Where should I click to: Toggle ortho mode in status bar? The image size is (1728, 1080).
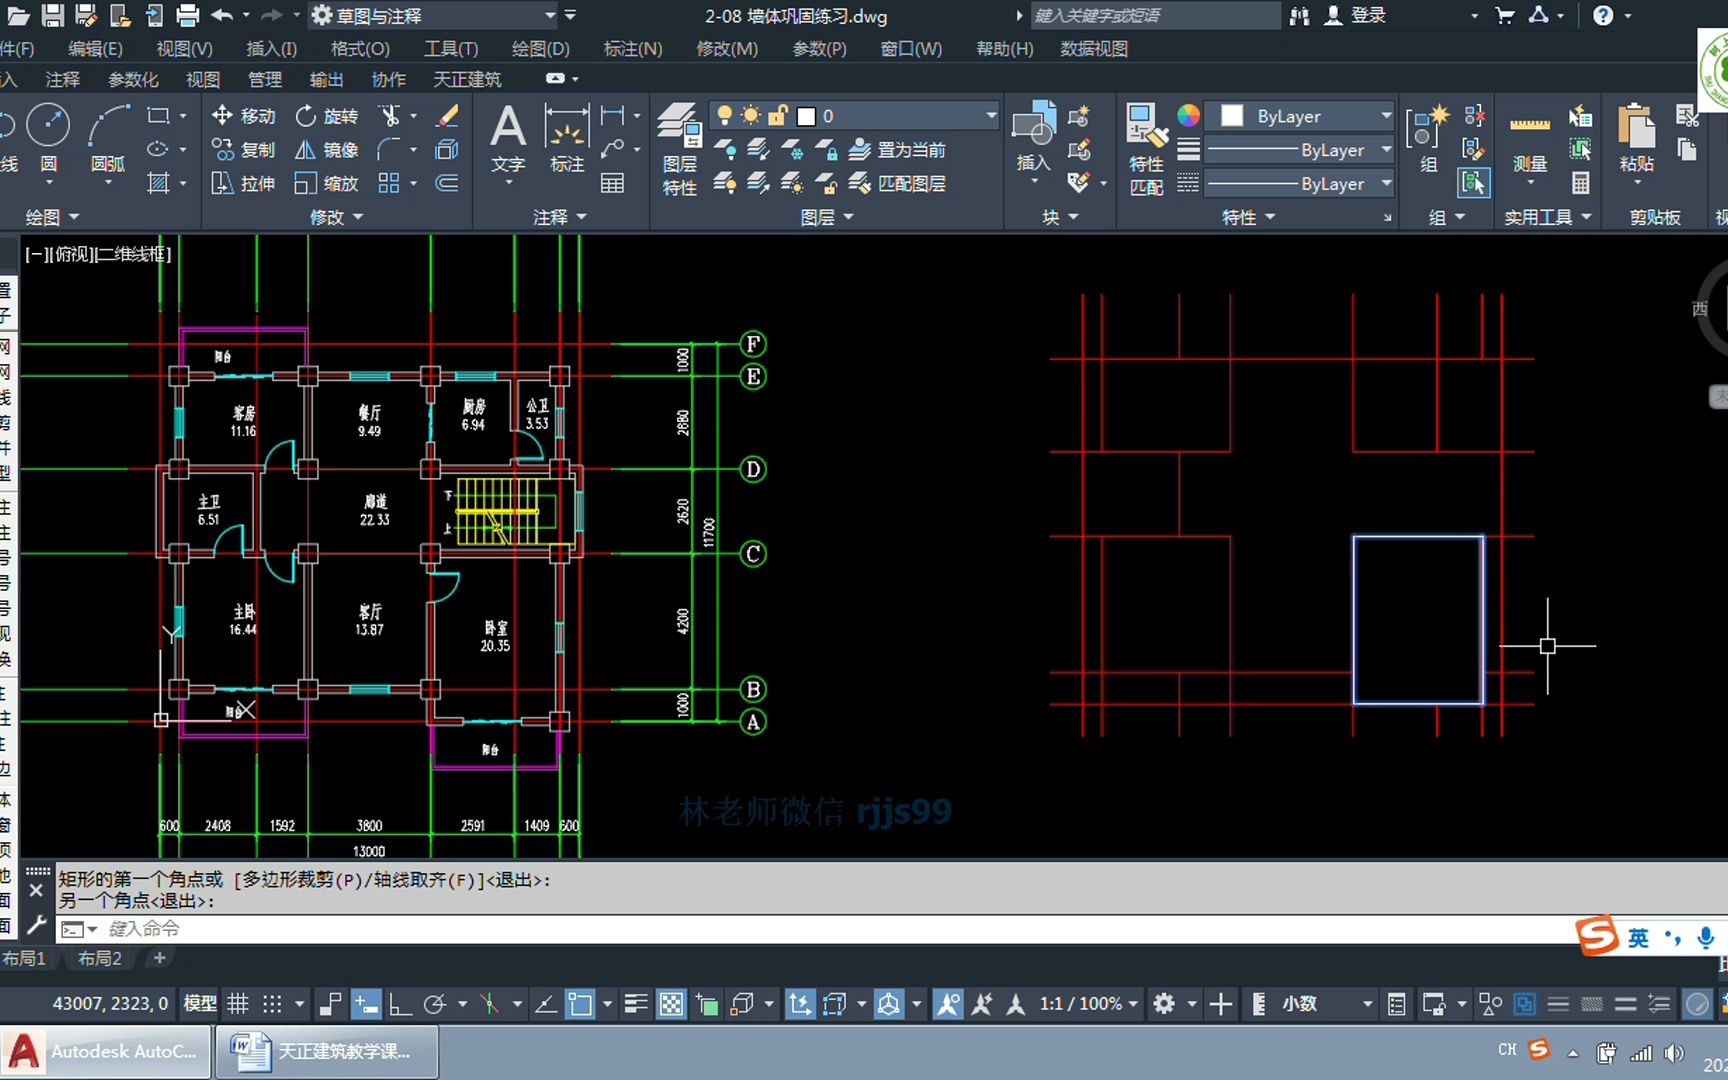pyautogui.click(x=400, y=1003)
